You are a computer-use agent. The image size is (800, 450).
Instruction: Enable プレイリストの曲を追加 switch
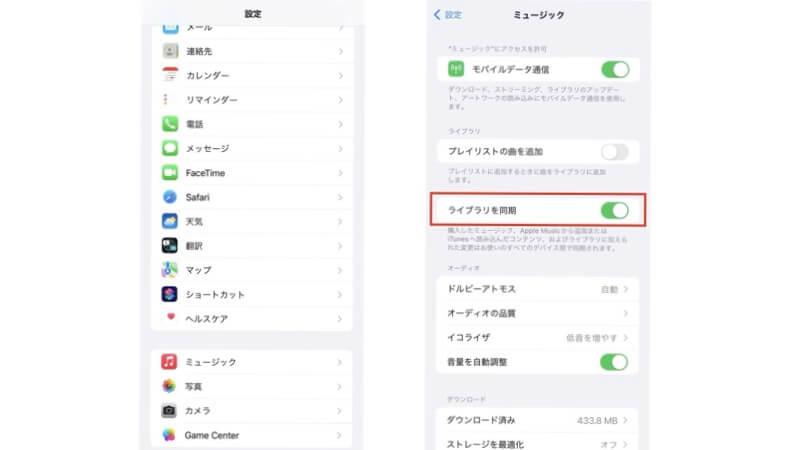(615, 152)
